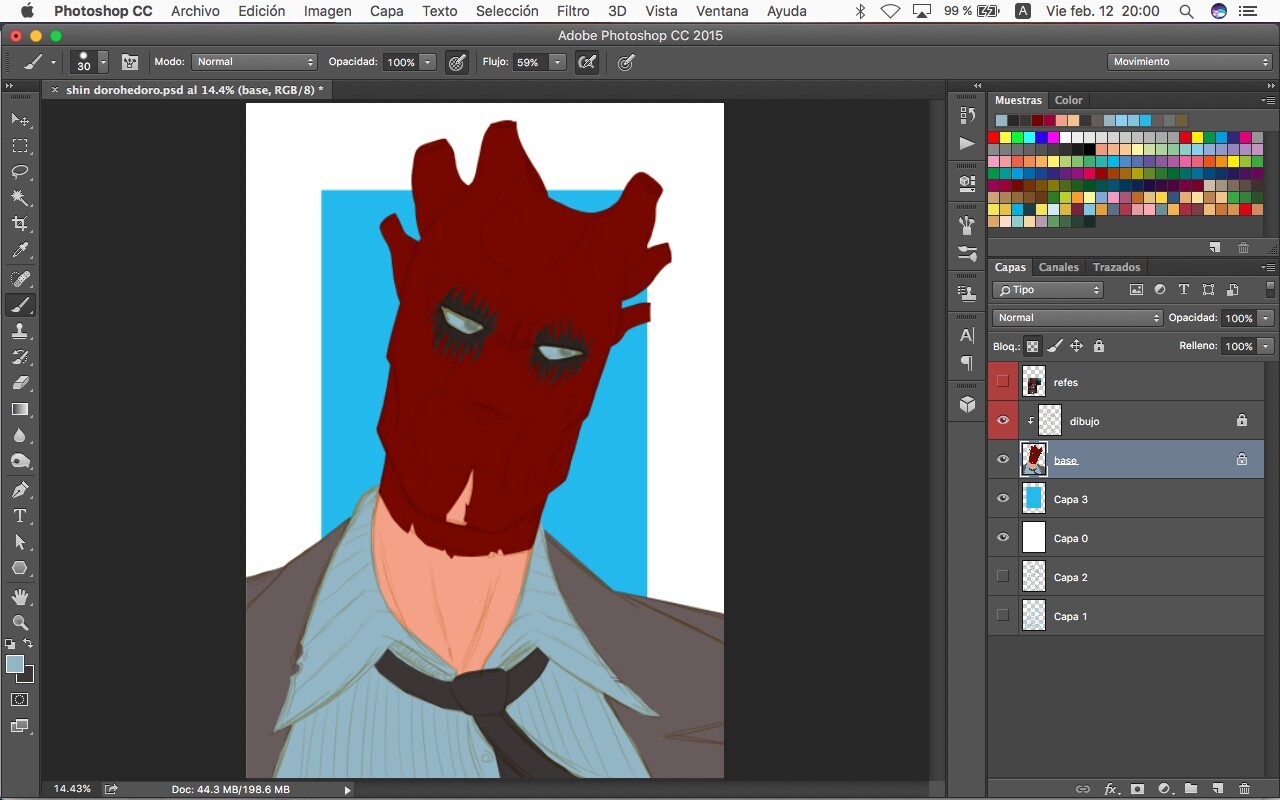This screenshot has width=1280, height=800.
Task: Select the Eraser tool
Action: [20, 383]
